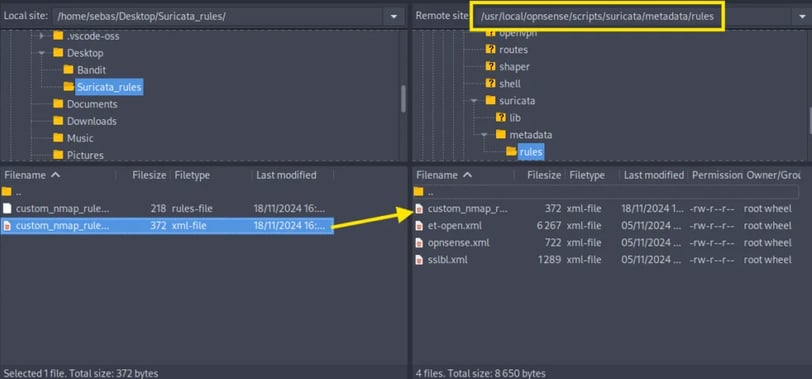
Task: Select routes in the remote tree
Action: click(x=514, y=50)
